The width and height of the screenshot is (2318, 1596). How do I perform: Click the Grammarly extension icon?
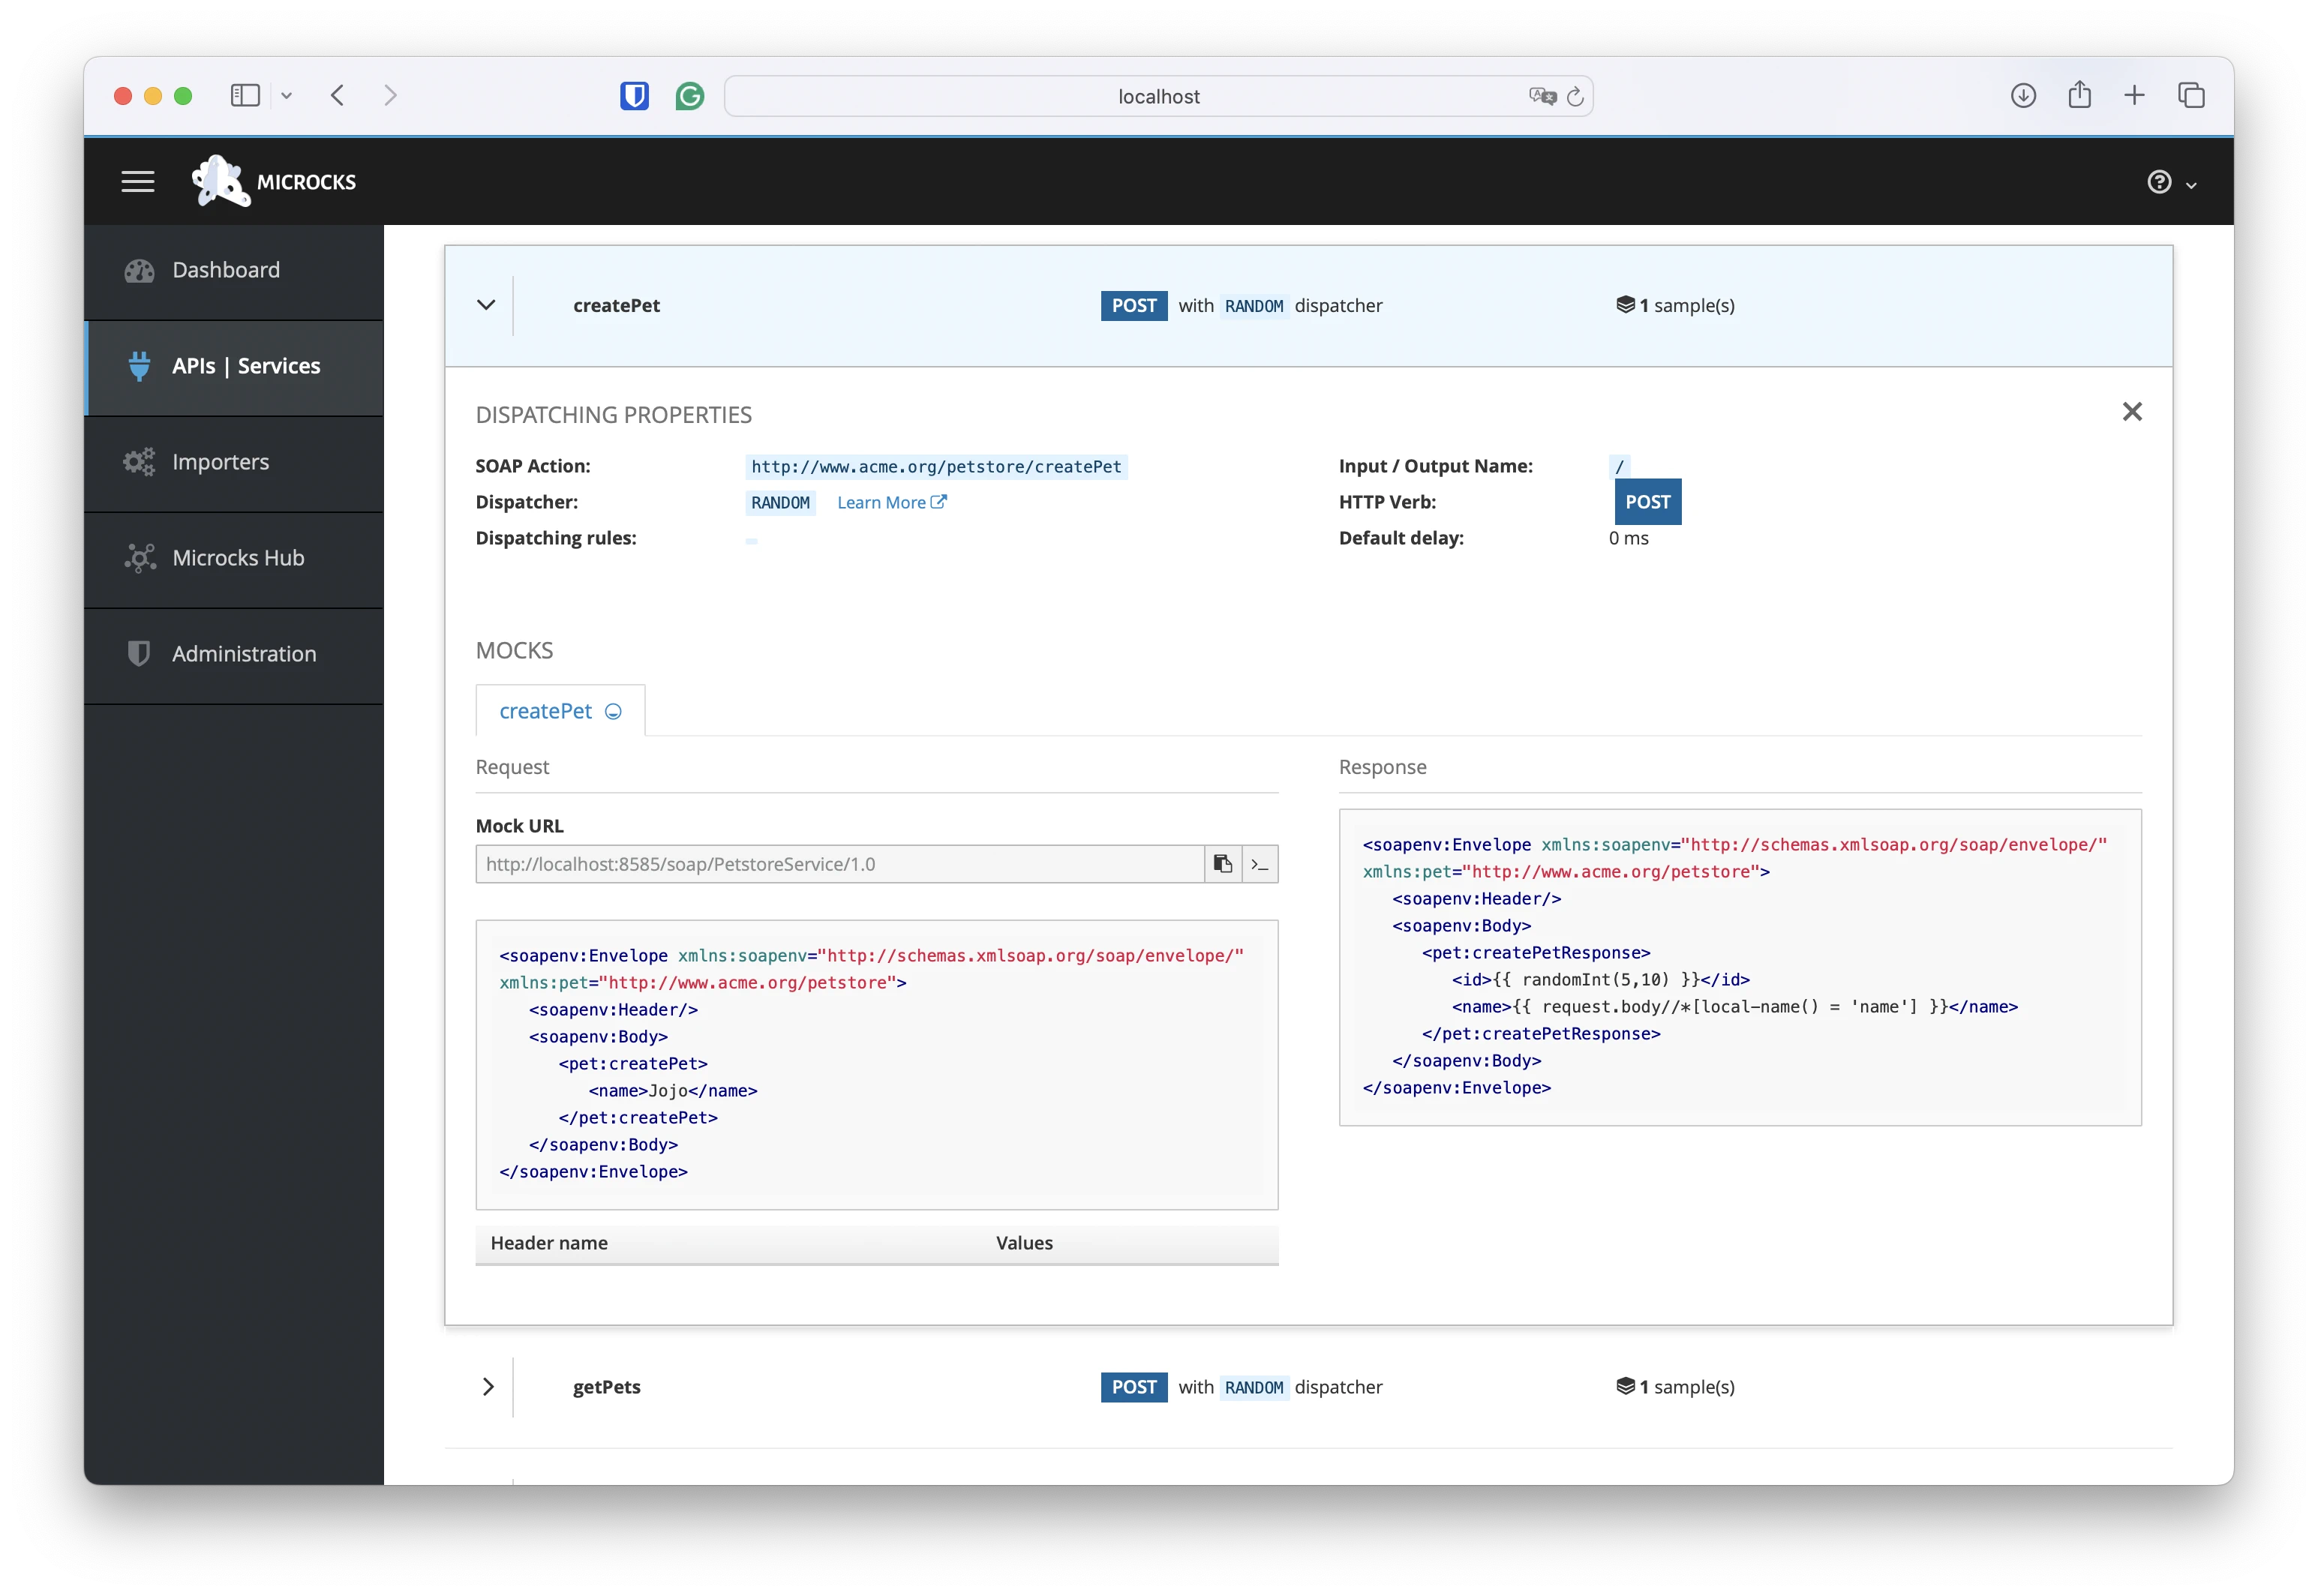point(689,96)
